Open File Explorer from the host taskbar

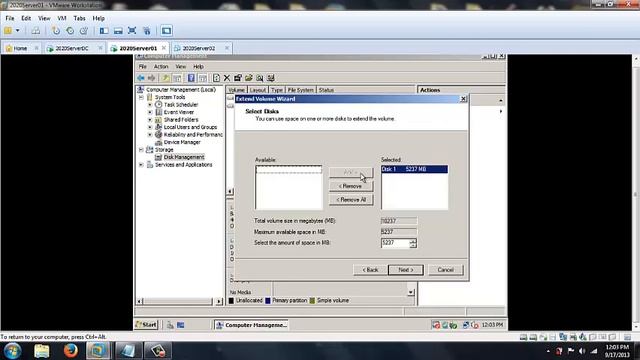[42, 351]
